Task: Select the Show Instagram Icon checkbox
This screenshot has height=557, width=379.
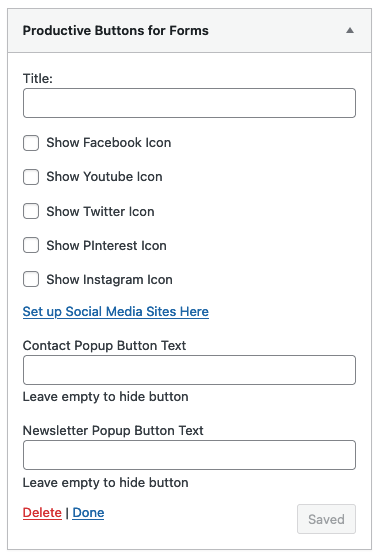Action: click(31, 279)
